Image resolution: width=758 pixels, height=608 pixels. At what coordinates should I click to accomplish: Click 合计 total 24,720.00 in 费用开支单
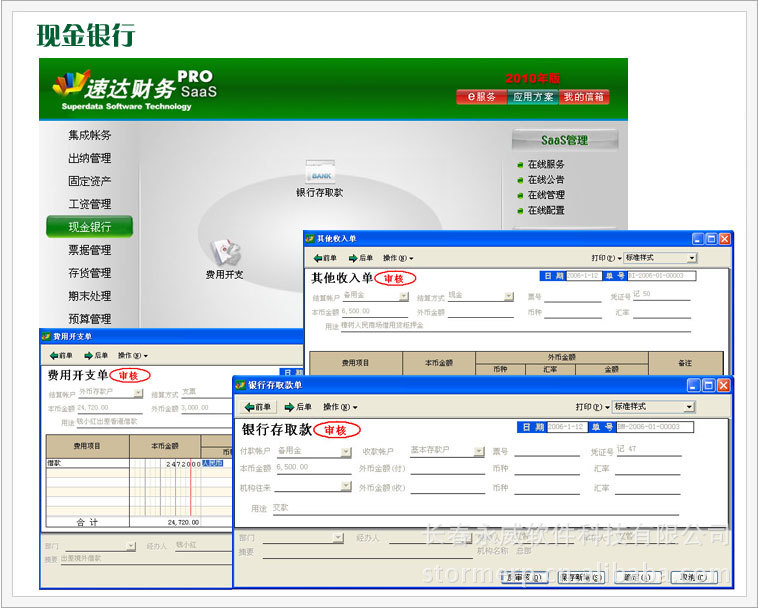183,522
